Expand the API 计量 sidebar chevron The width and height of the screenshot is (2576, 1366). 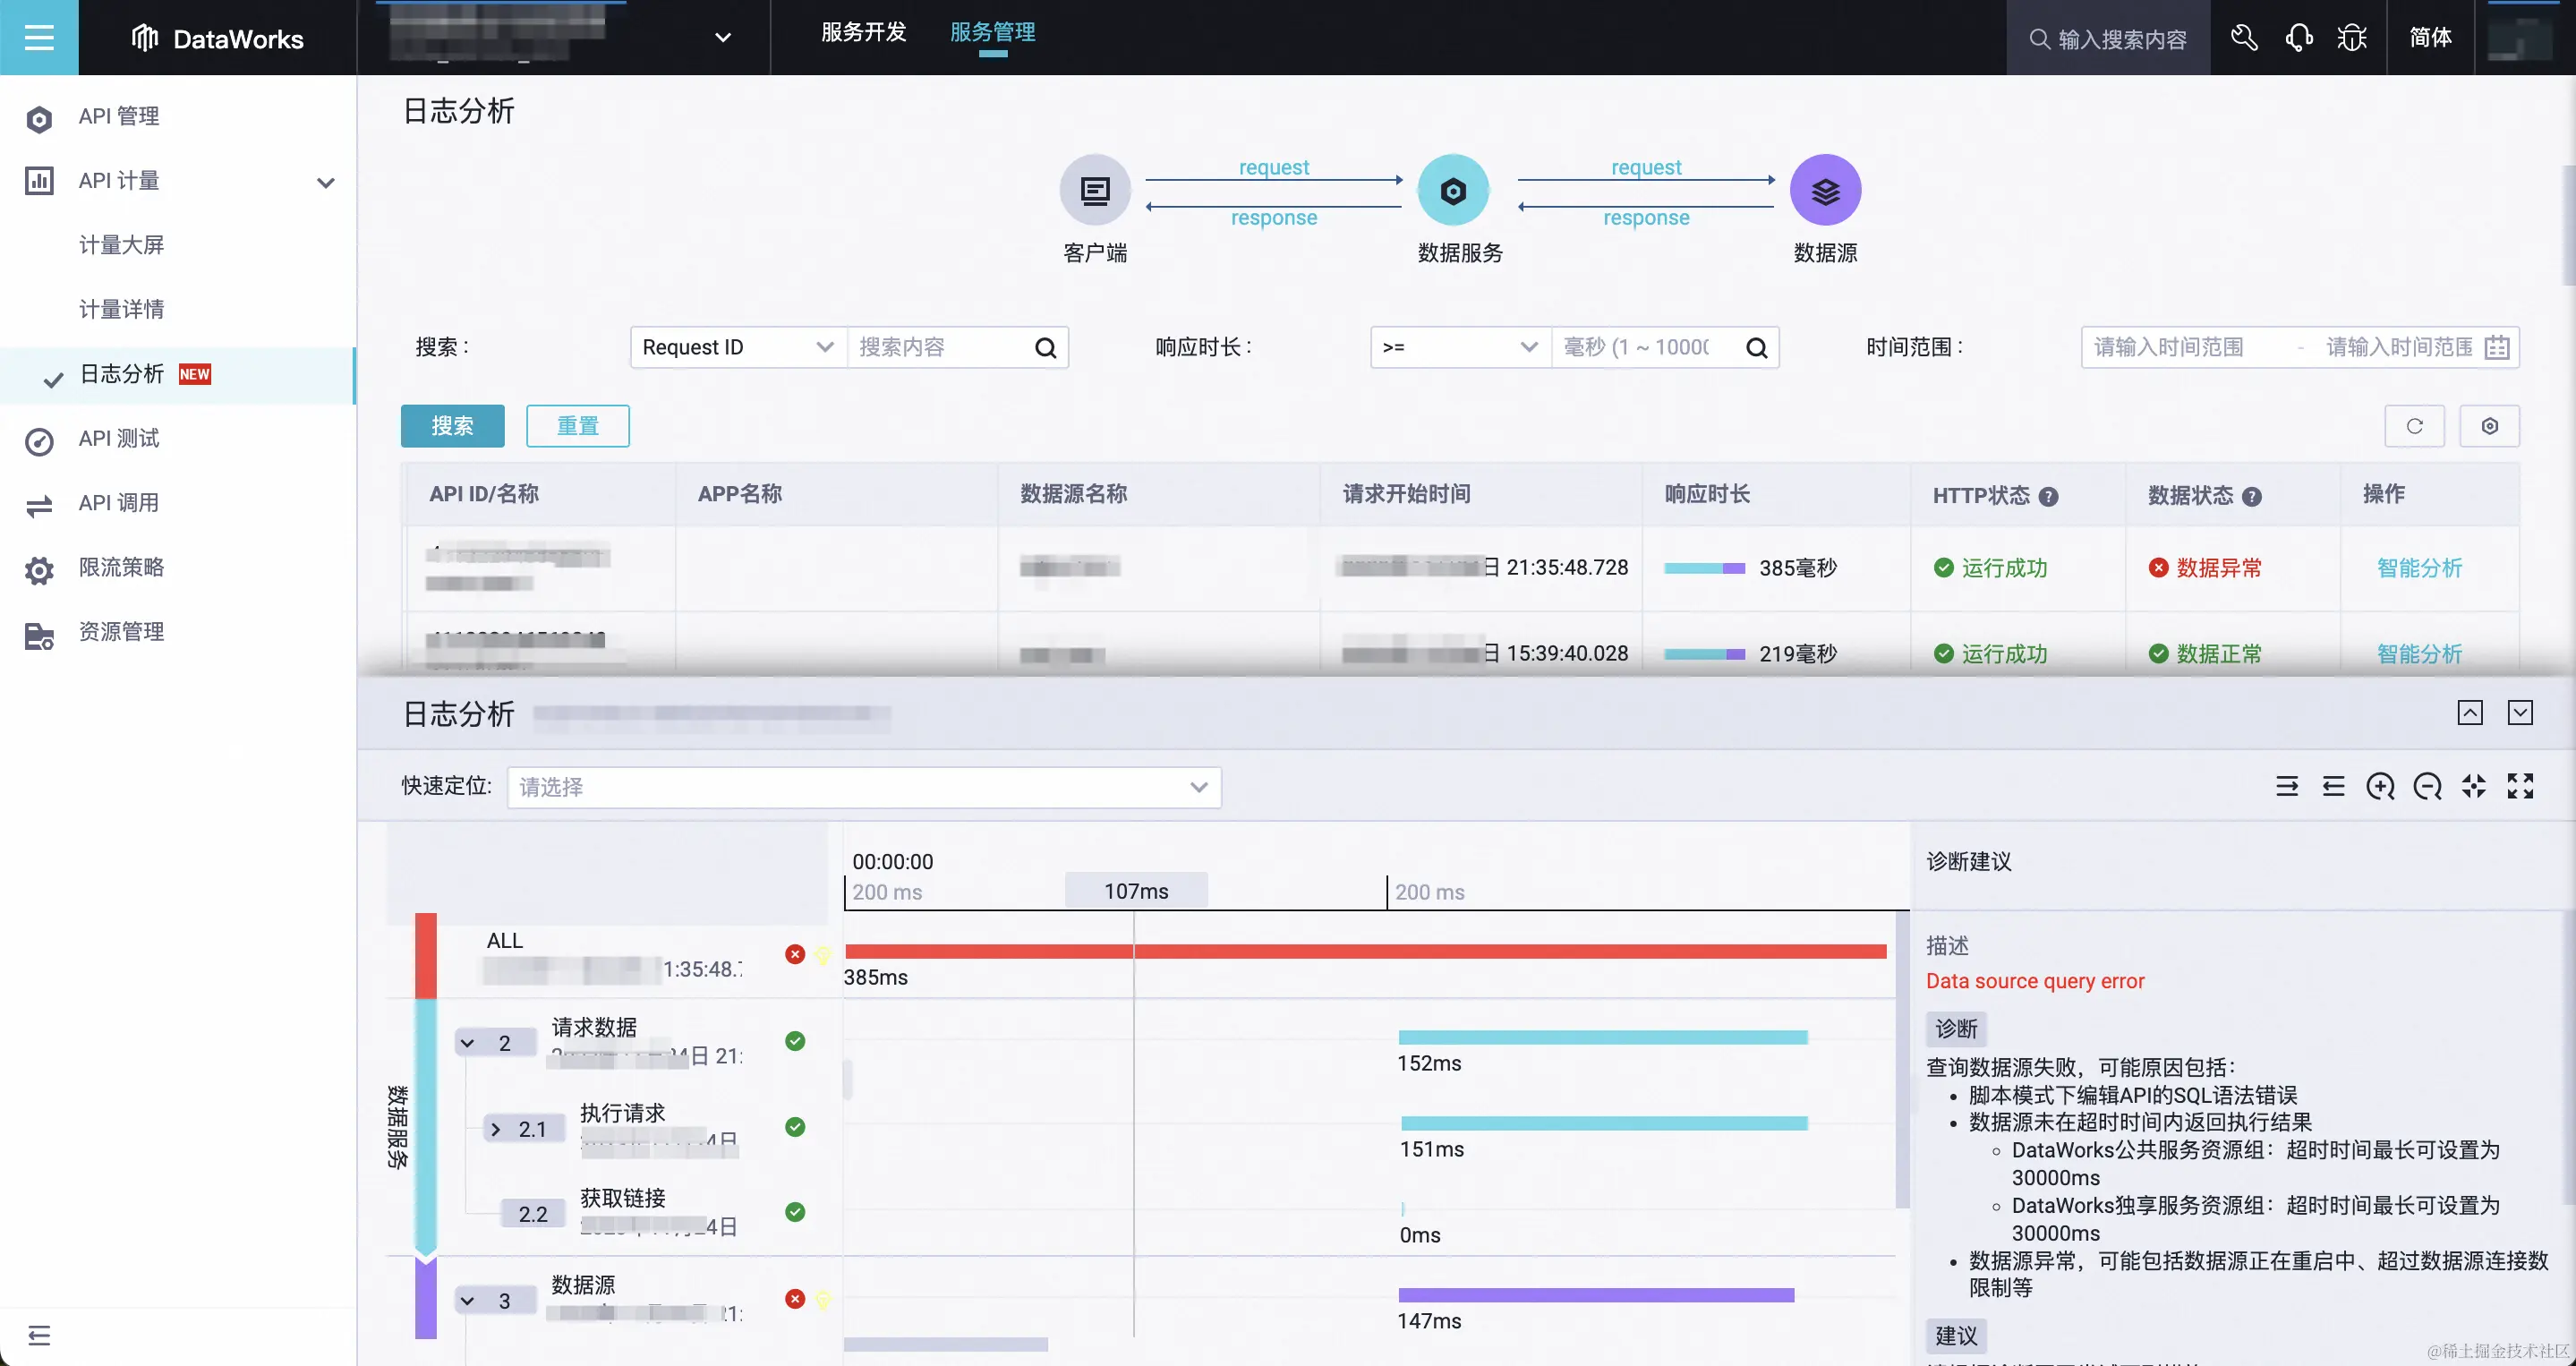pos(325,183)
